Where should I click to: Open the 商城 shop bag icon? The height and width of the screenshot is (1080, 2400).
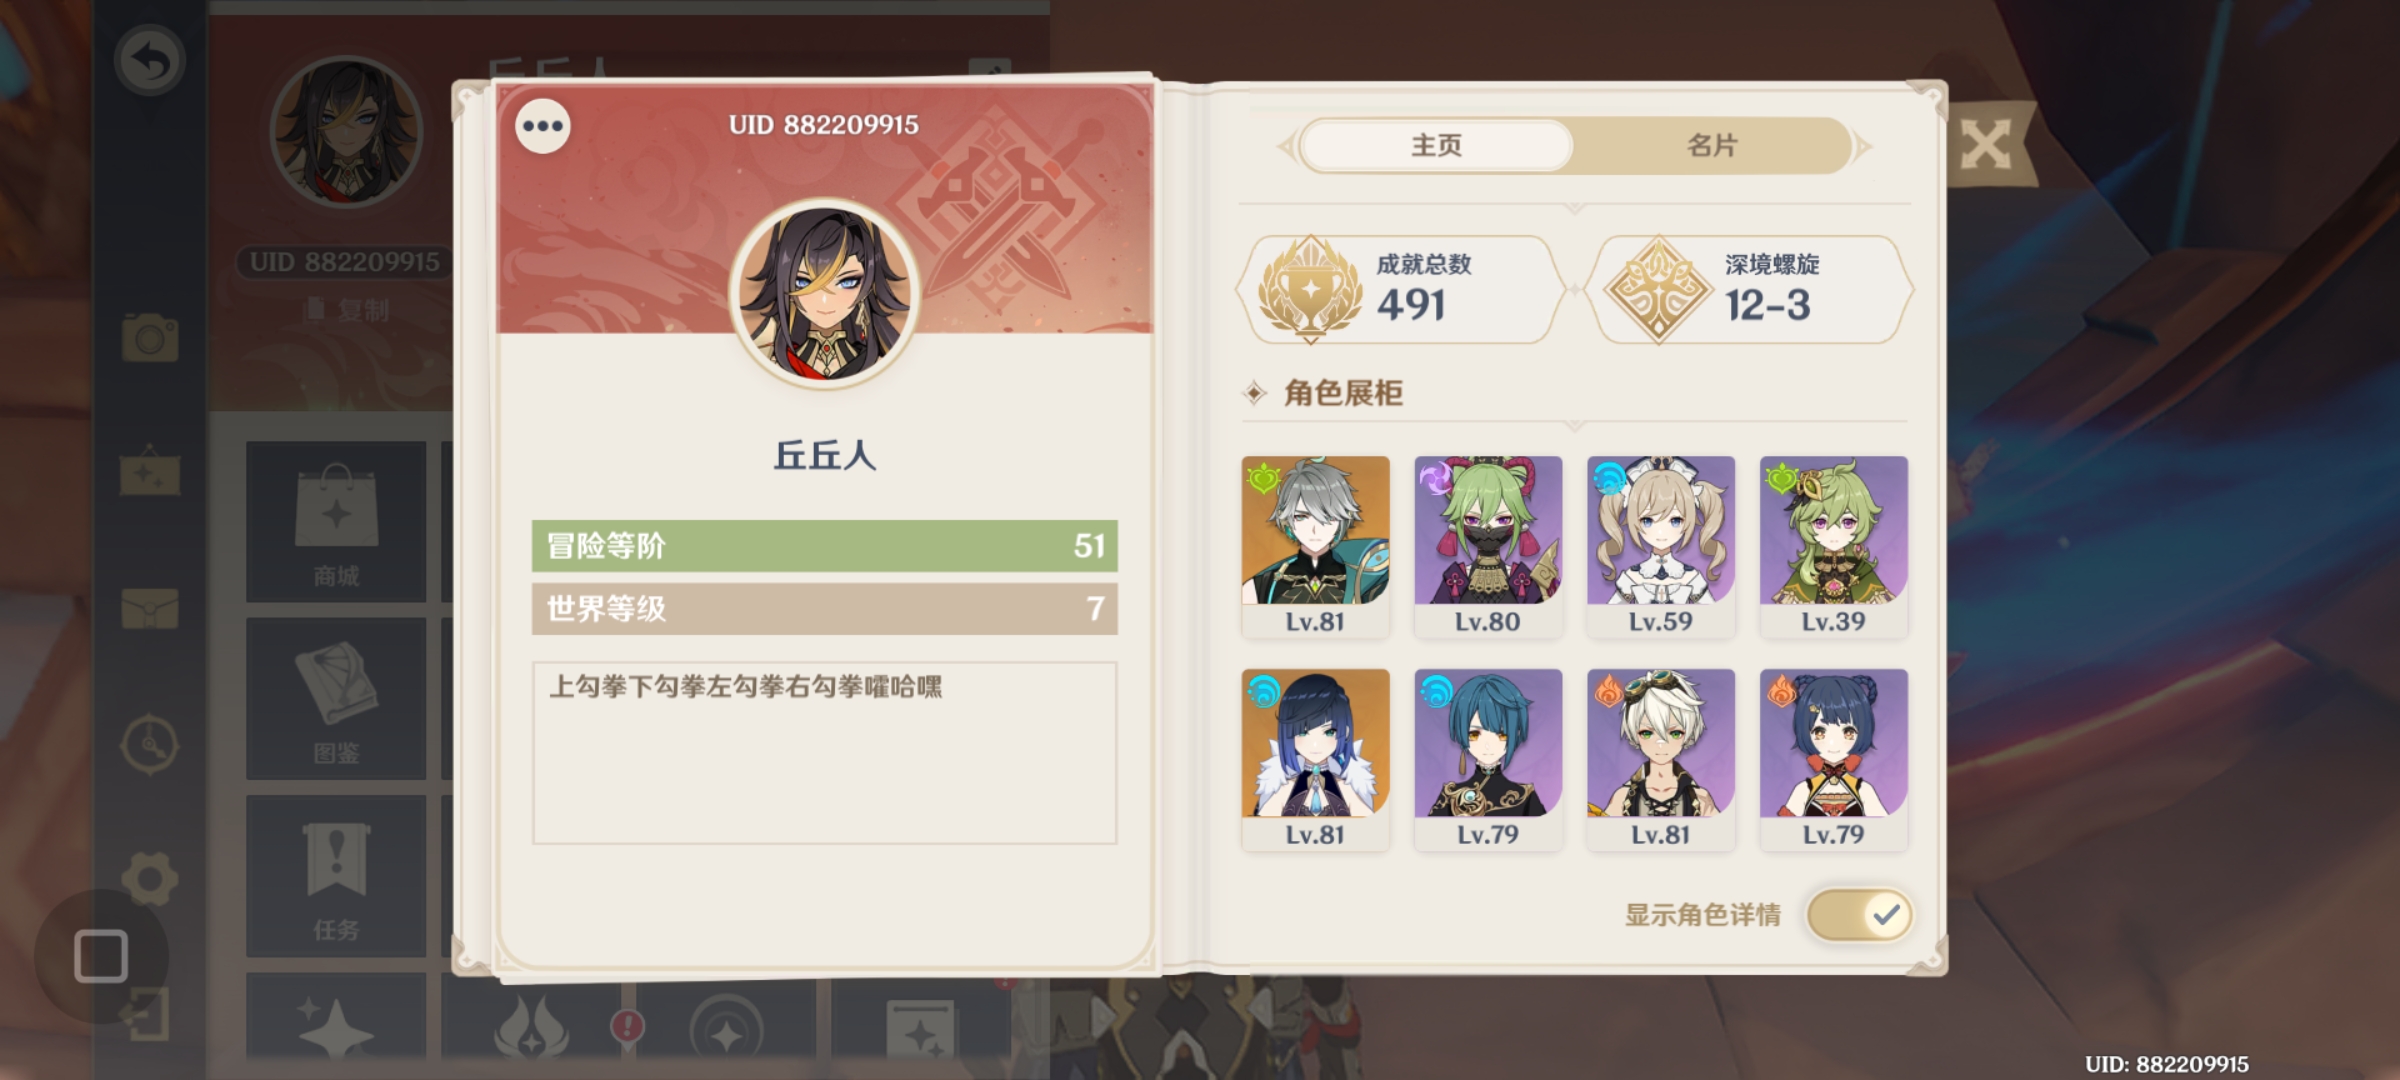(336, 522)
